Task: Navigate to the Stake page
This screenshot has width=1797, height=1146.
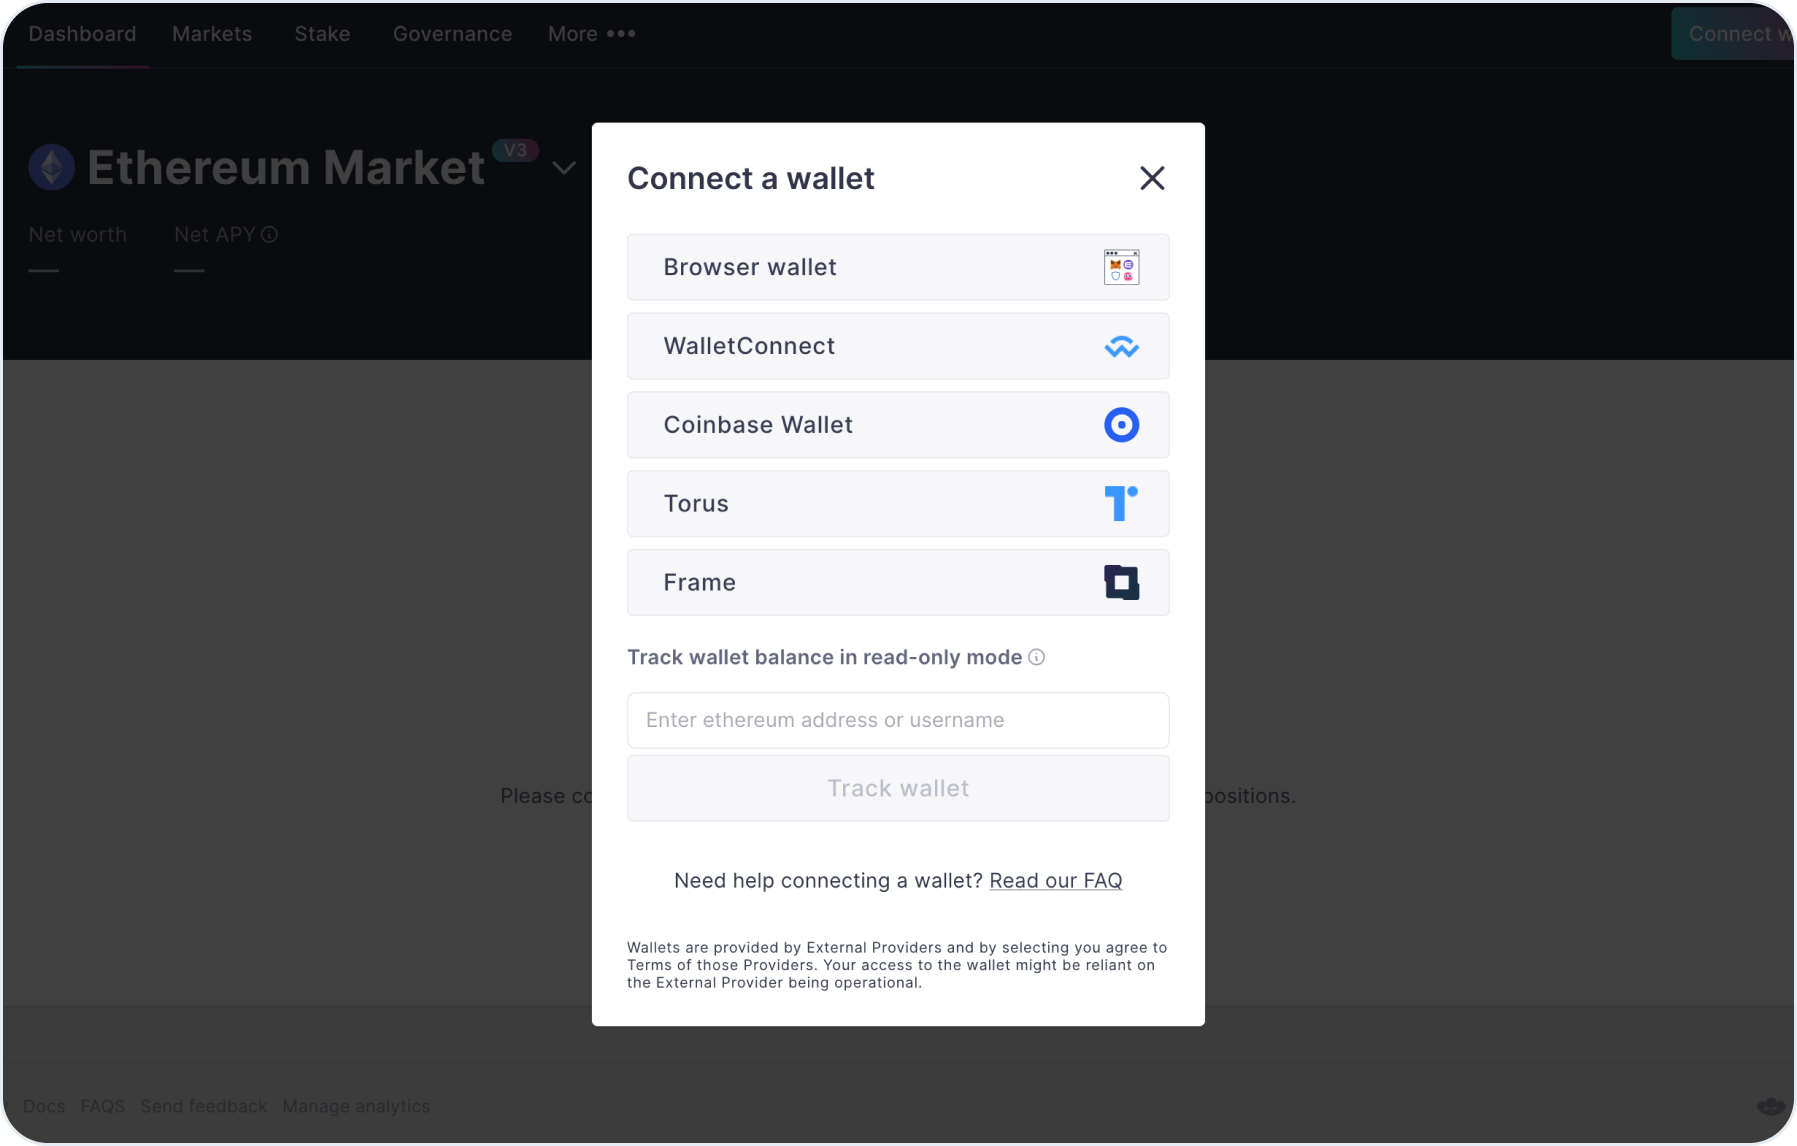Action: coord(322,33)
